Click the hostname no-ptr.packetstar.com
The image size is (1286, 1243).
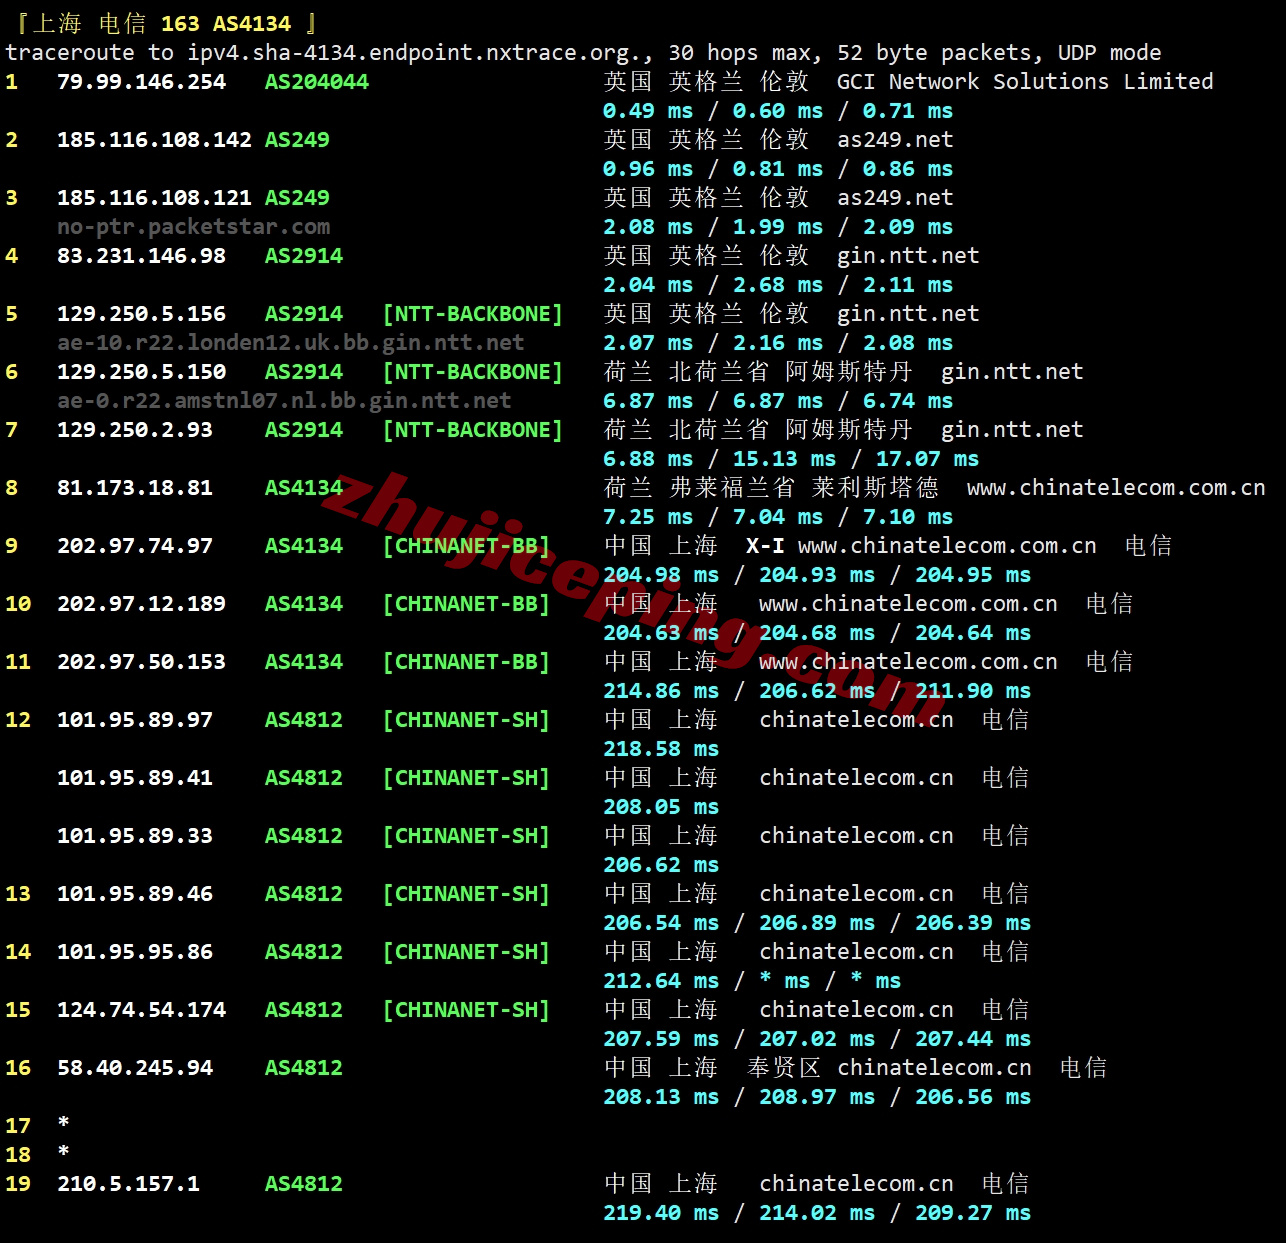[x=193, y=227]
